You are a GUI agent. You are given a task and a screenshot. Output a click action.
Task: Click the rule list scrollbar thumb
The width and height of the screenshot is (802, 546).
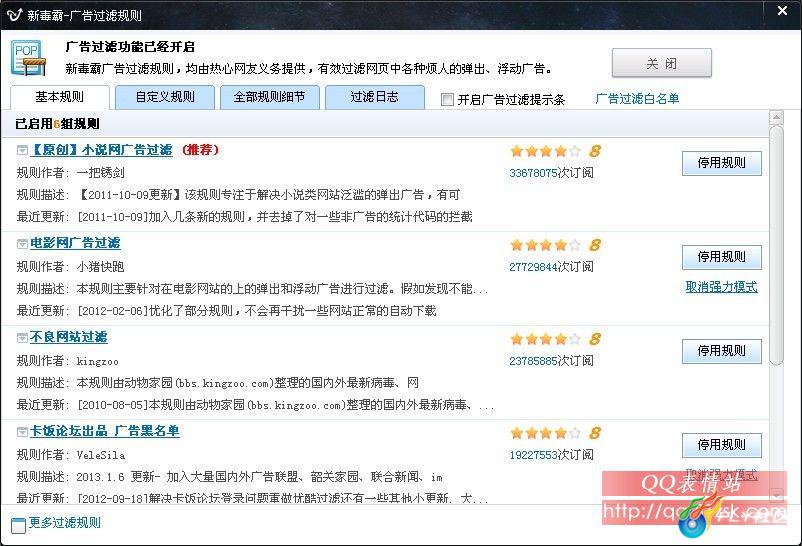(776, 246)
